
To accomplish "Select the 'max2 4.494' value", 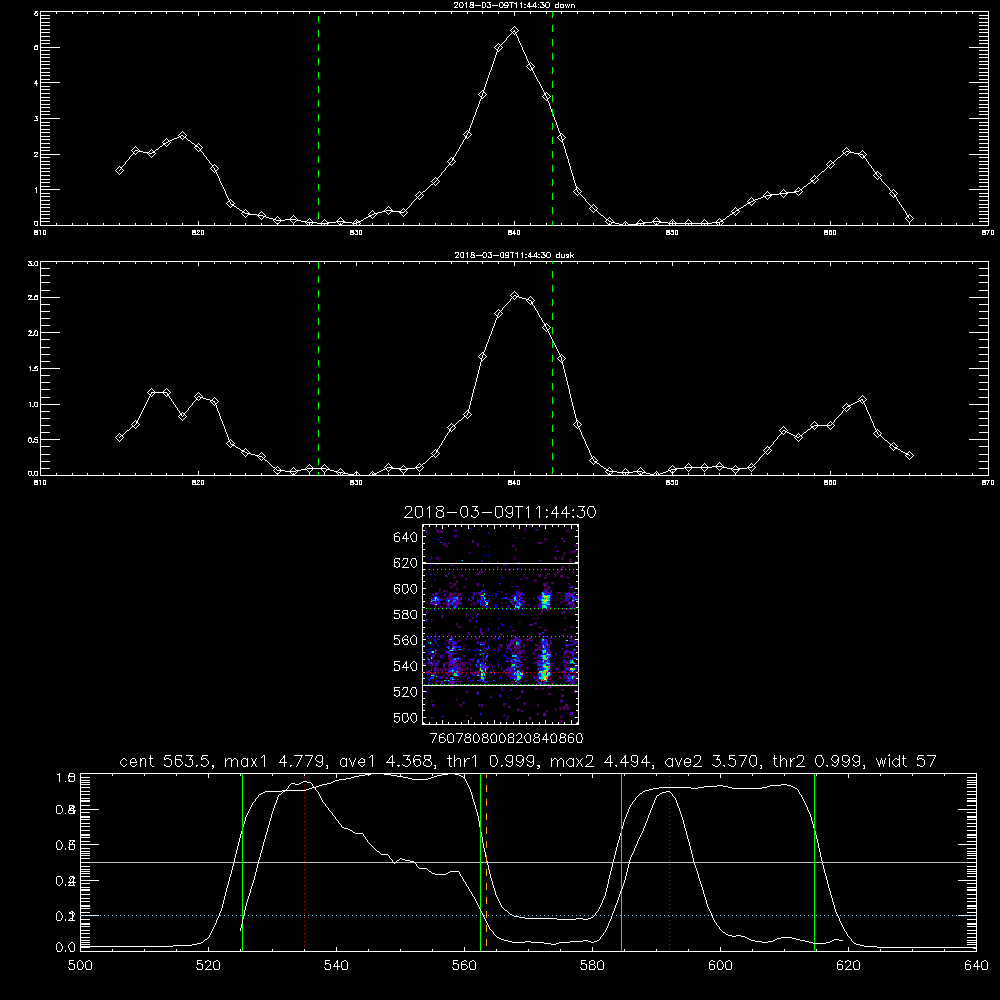I will [603, 761].
